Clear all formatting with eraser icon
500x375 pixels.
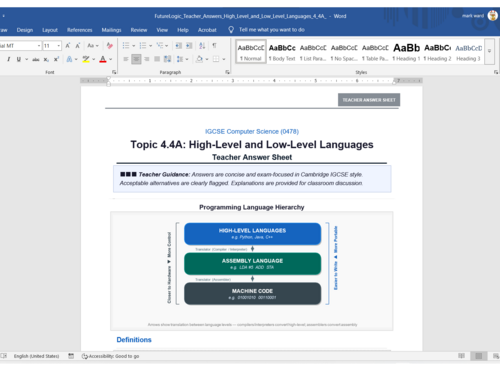[109, 46]
